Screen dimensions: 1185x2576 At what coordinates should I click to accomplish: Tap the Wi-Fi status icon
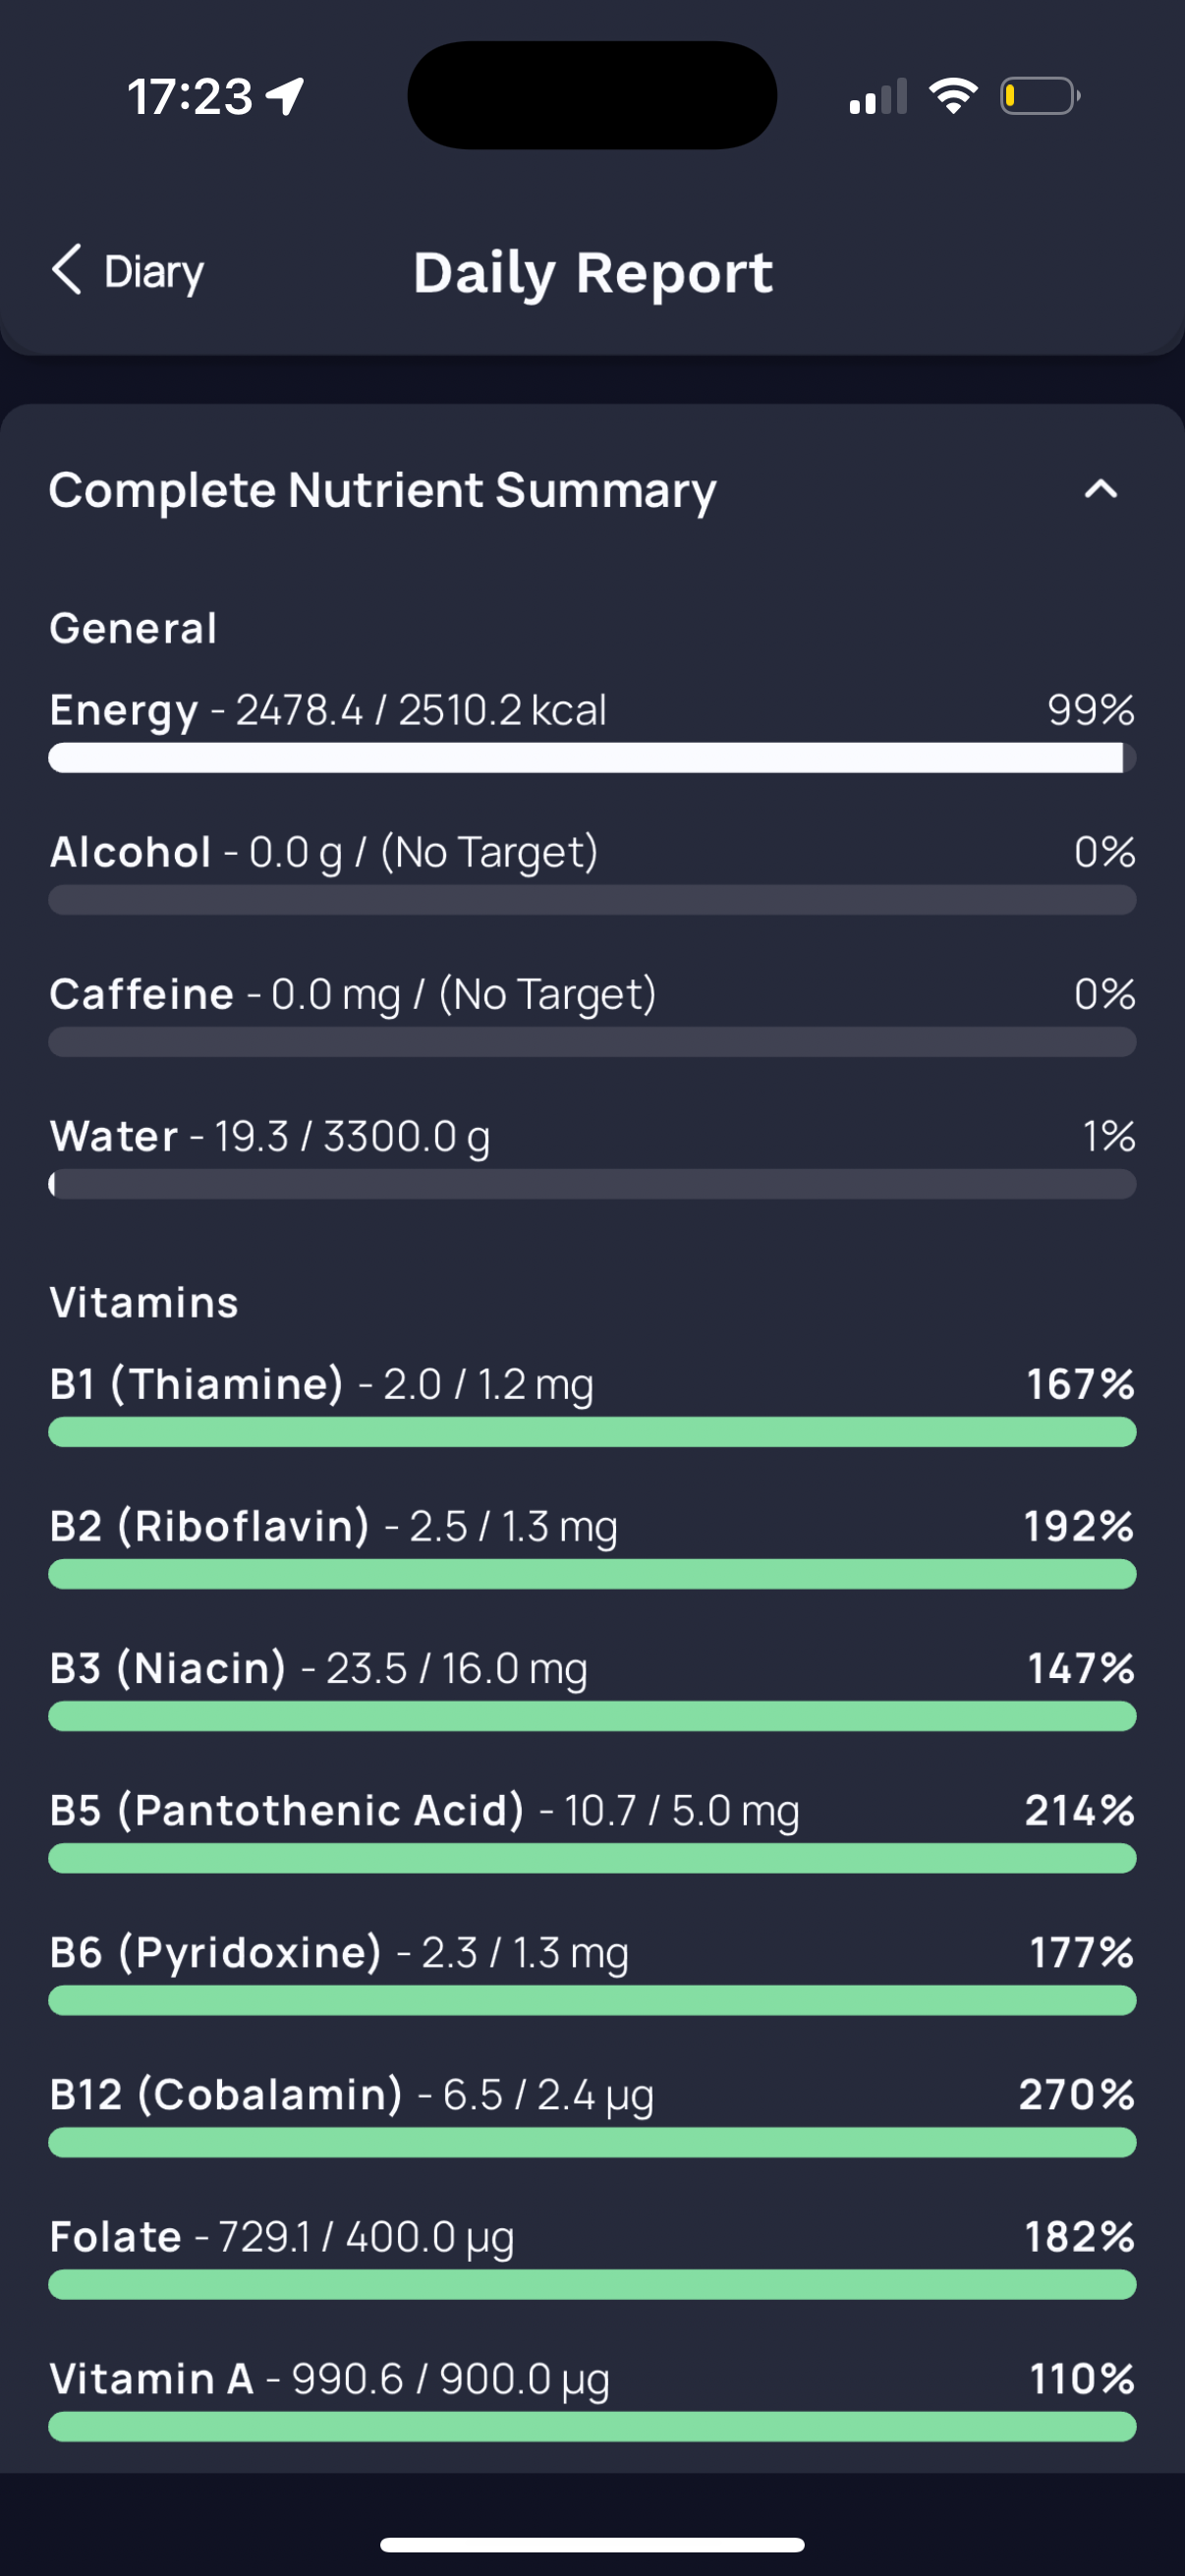[953, 96]
